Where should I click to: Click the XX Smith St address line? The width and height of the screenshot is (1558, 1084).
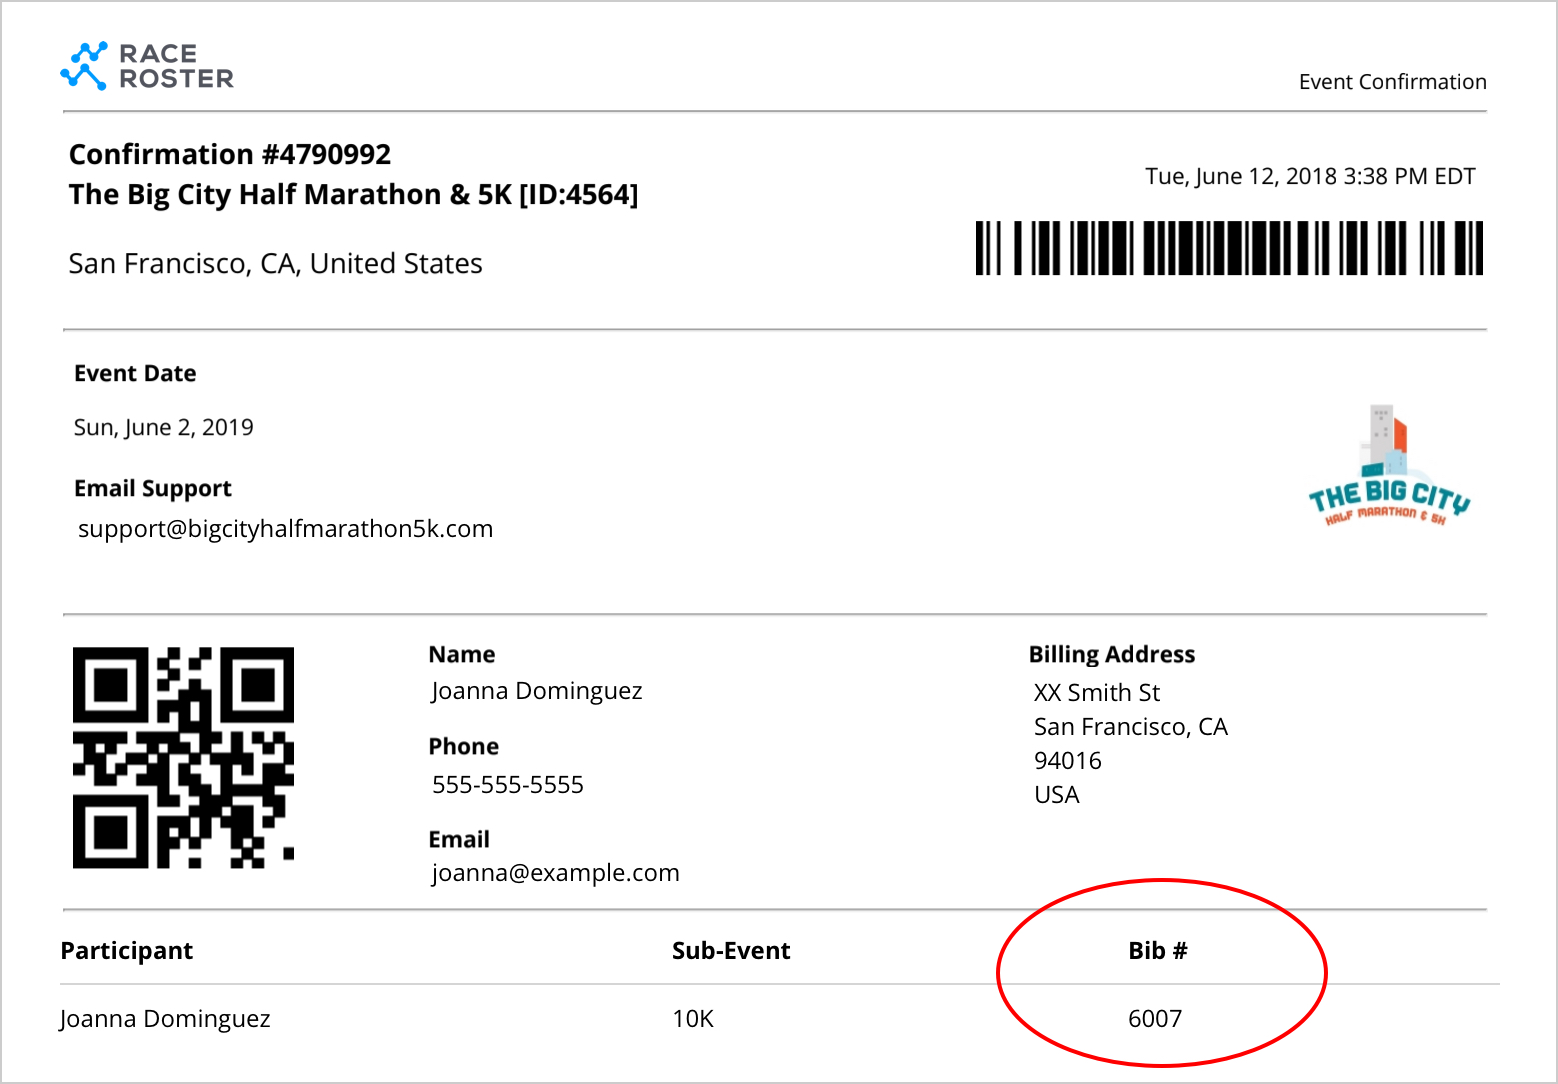(1097, 693)
